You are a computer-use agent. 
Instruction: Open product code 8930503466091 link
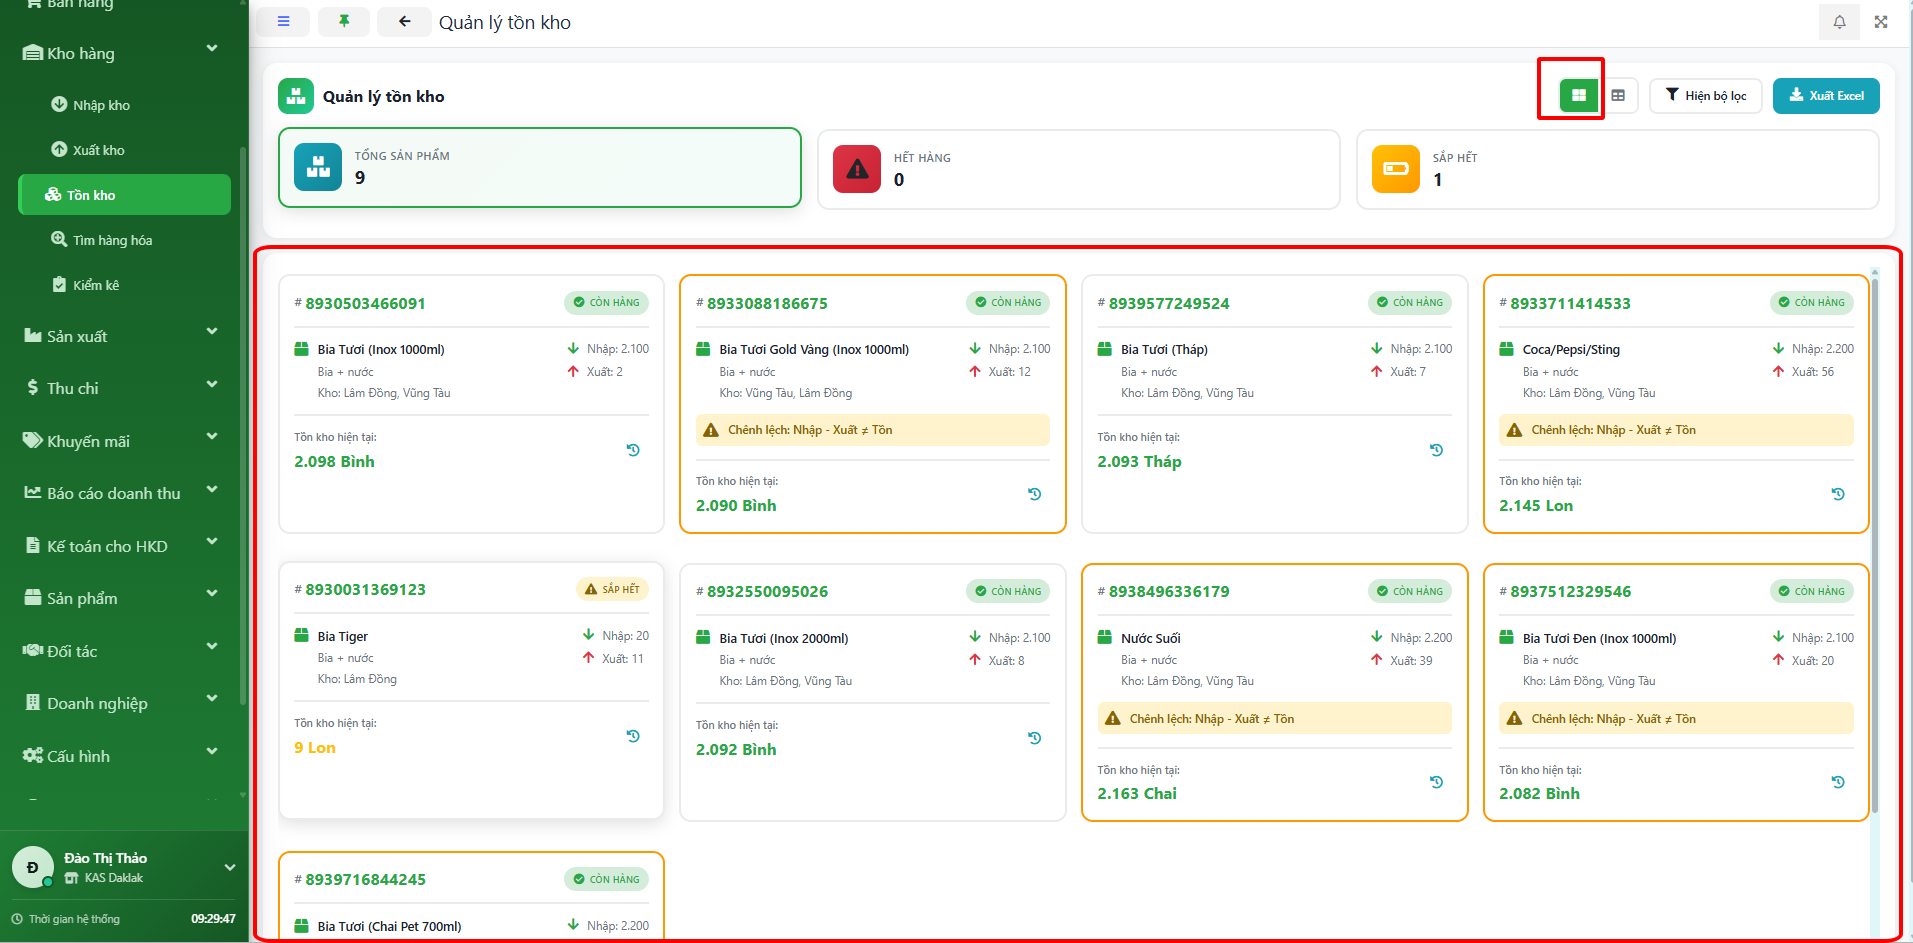365,304
